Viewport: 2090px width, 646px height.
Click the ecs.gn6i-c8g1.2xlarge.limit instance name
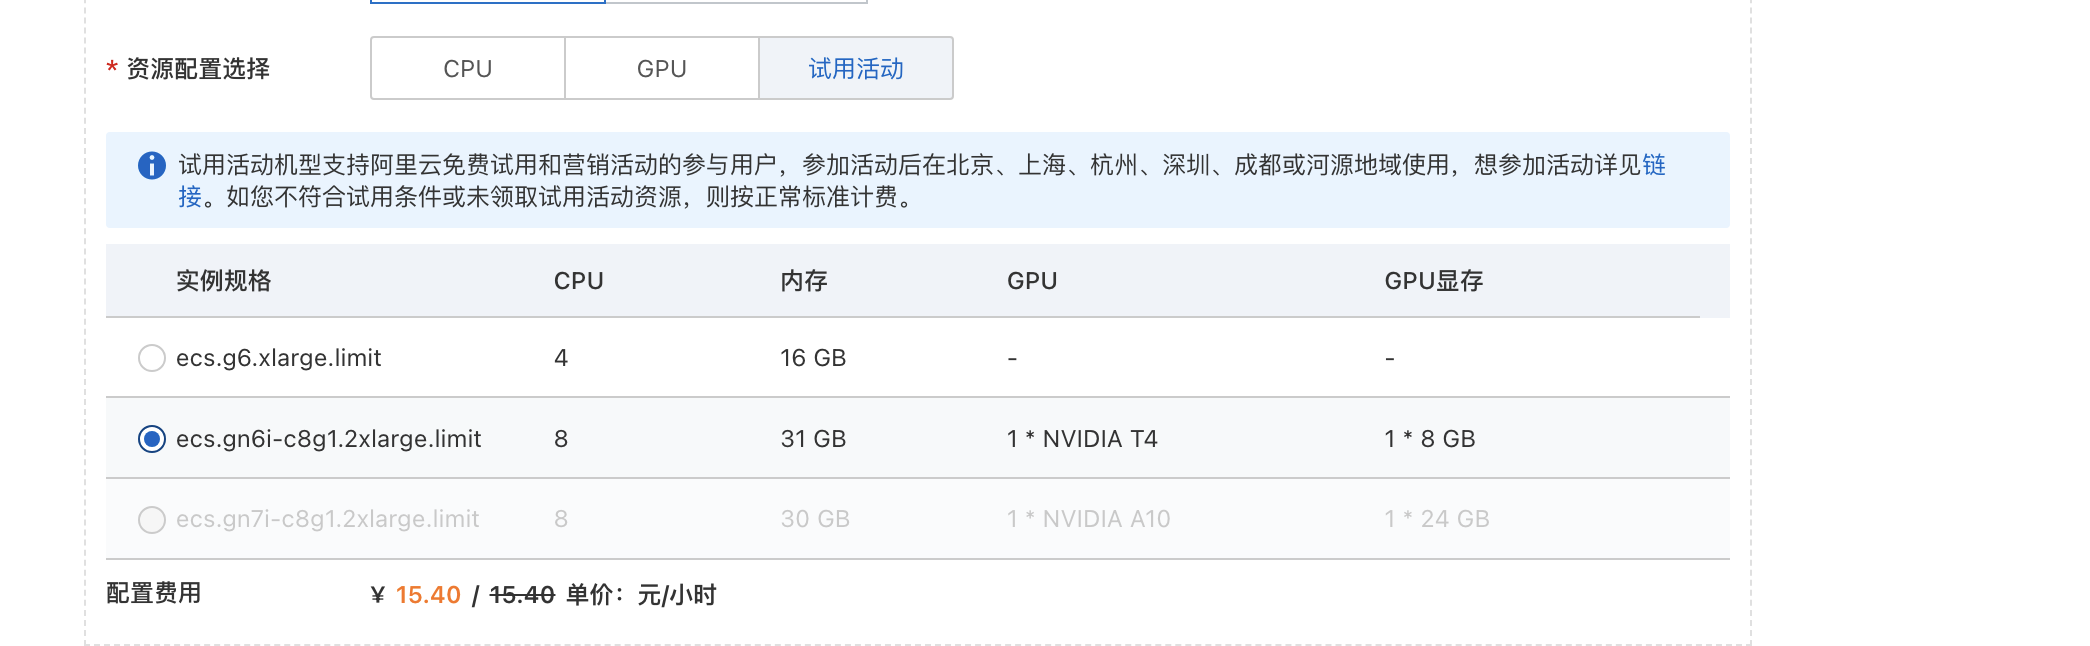pos(329,439)
